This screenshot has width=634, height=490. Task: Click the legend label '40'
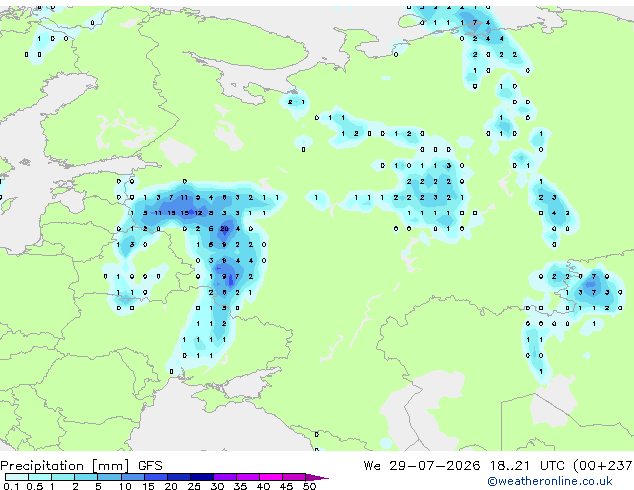[263, 486]
